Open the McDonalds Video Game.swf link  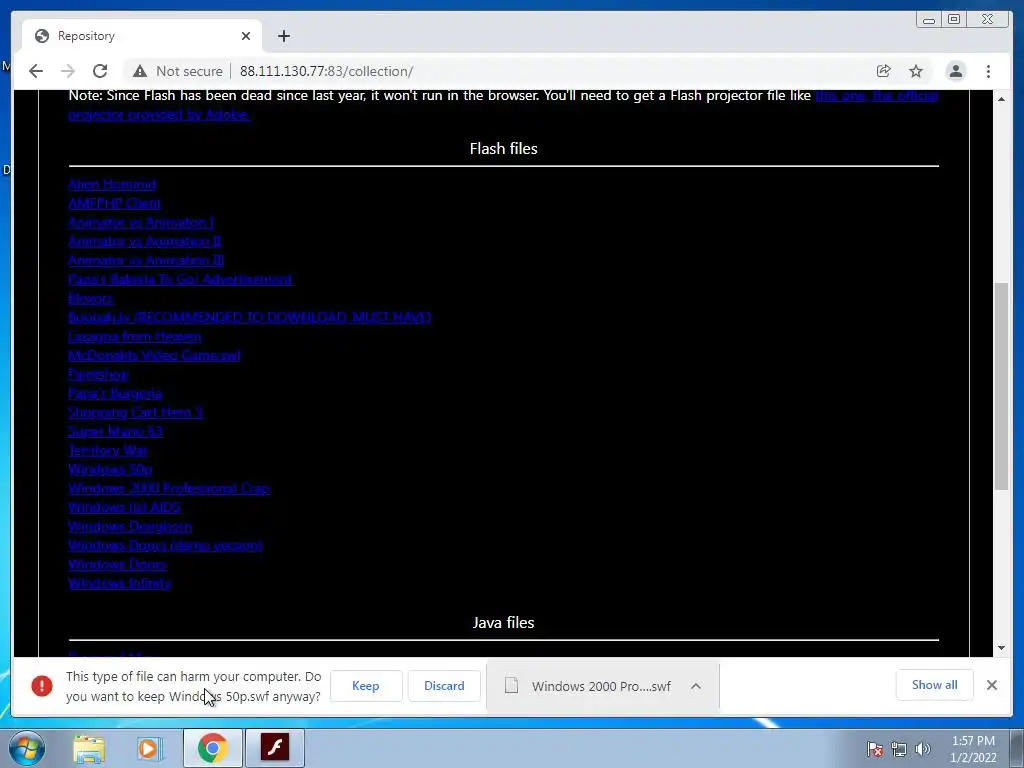(x=154, y=355)
